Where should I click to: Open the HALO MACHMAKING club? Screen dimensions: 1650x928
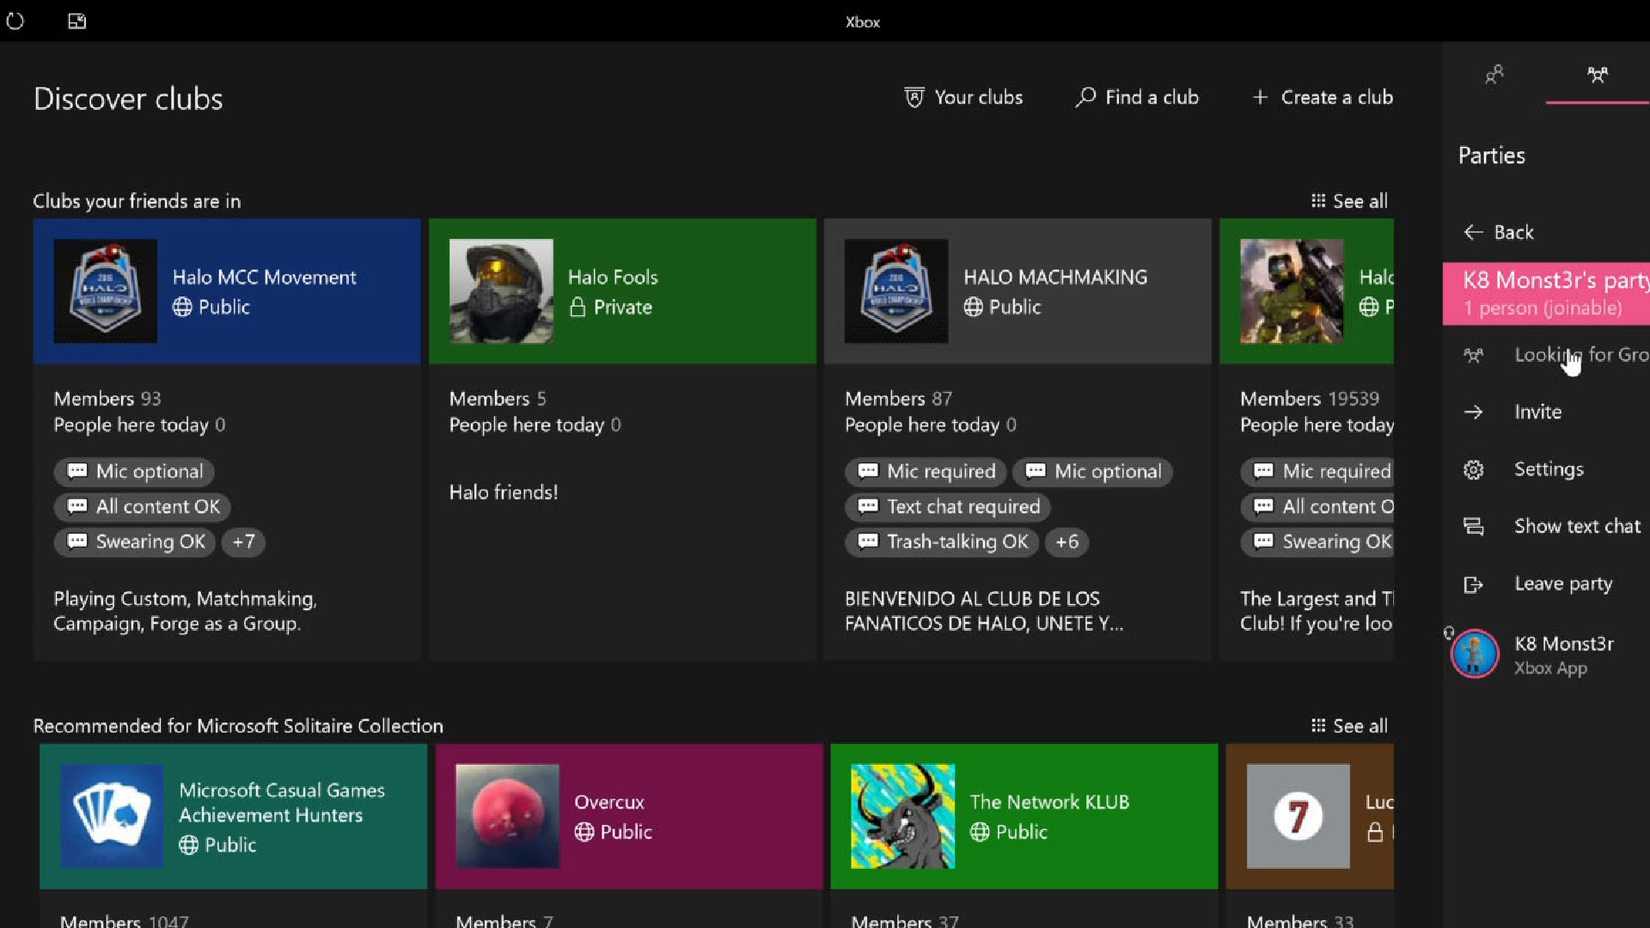[1016, 291]
